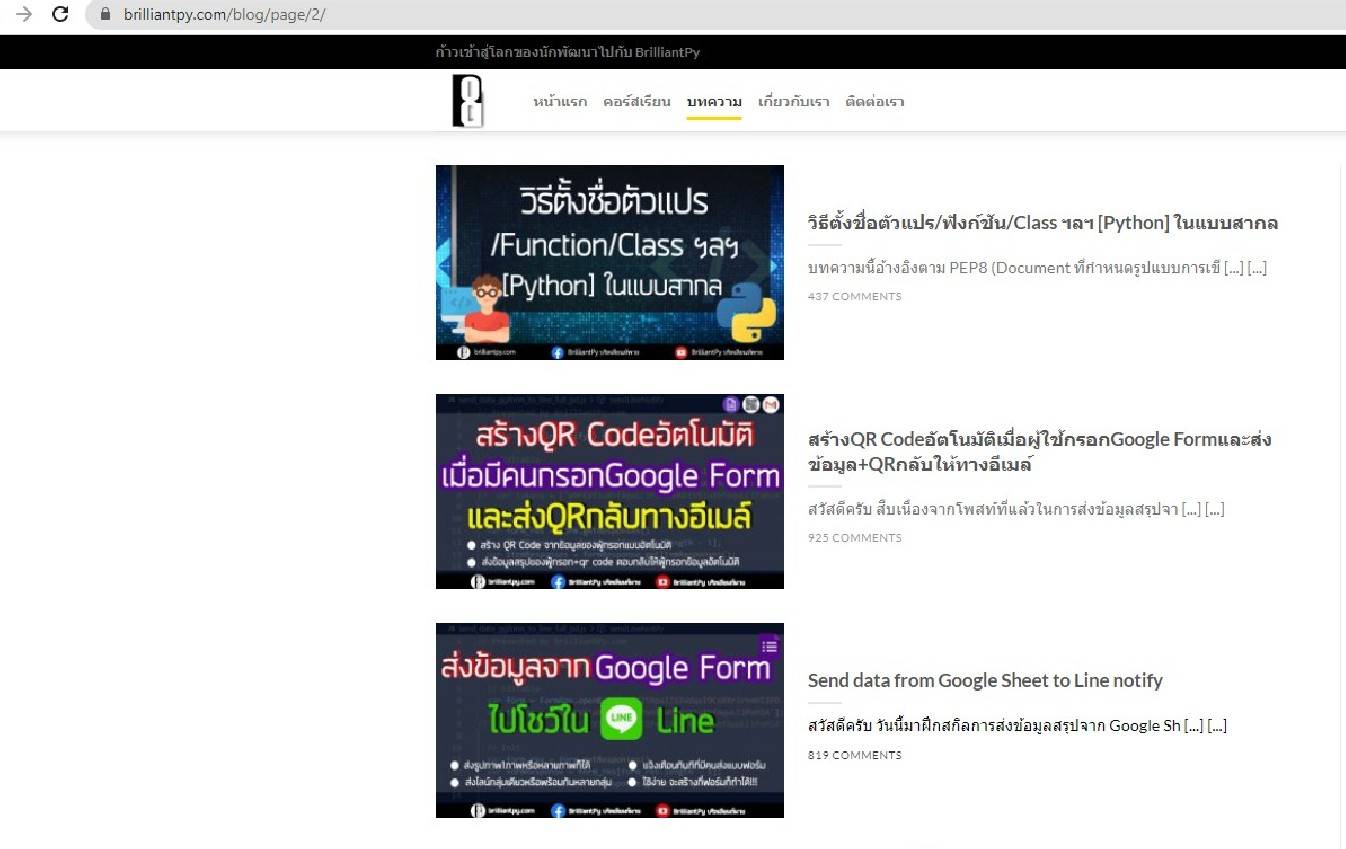Go to the เกี่ยวกับเรา page
1346x849 pixels.
click(x=794, y=102)
